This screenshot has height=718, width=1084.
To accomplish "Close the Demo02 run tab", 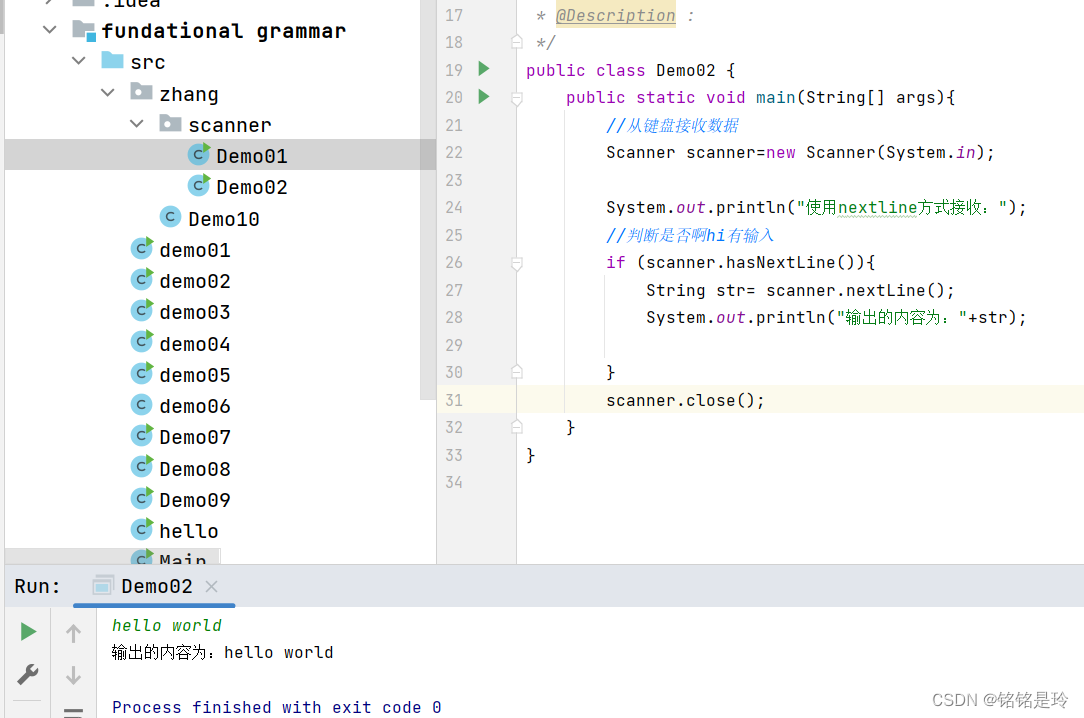I will [x=212, y=587].
